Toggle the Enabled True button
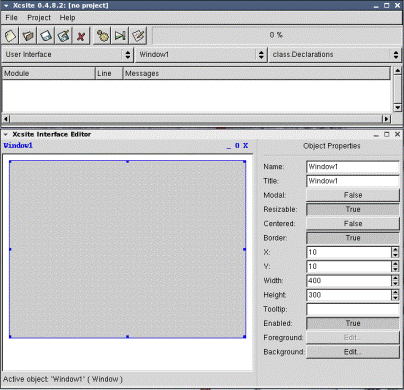Viewport: 404px width, 390px height. click(353, 323)
